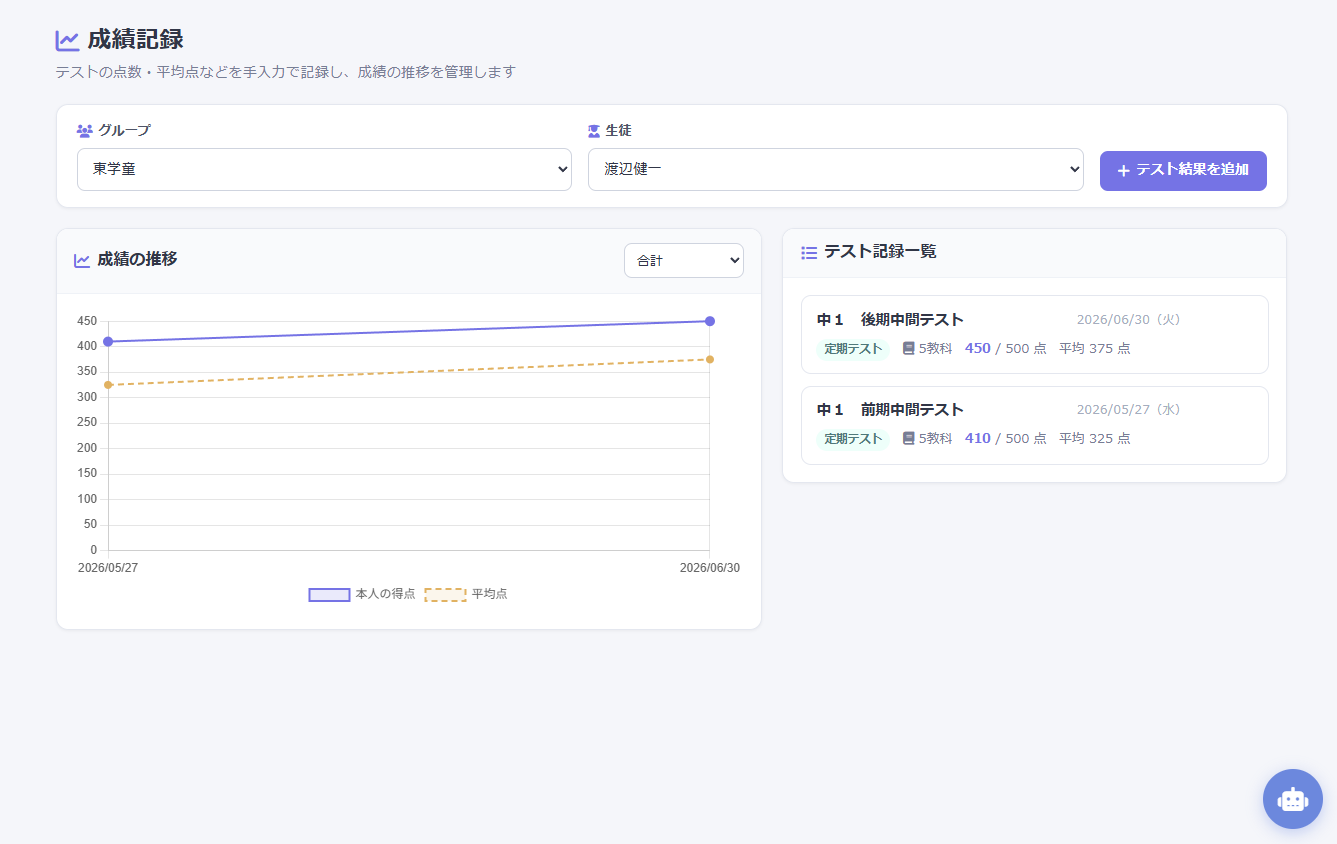Image resolution: width=1337 pixels, height=844 pixels.
Task: Click 定期テスト tag in 後期中間テスト card
Action: 853,349
